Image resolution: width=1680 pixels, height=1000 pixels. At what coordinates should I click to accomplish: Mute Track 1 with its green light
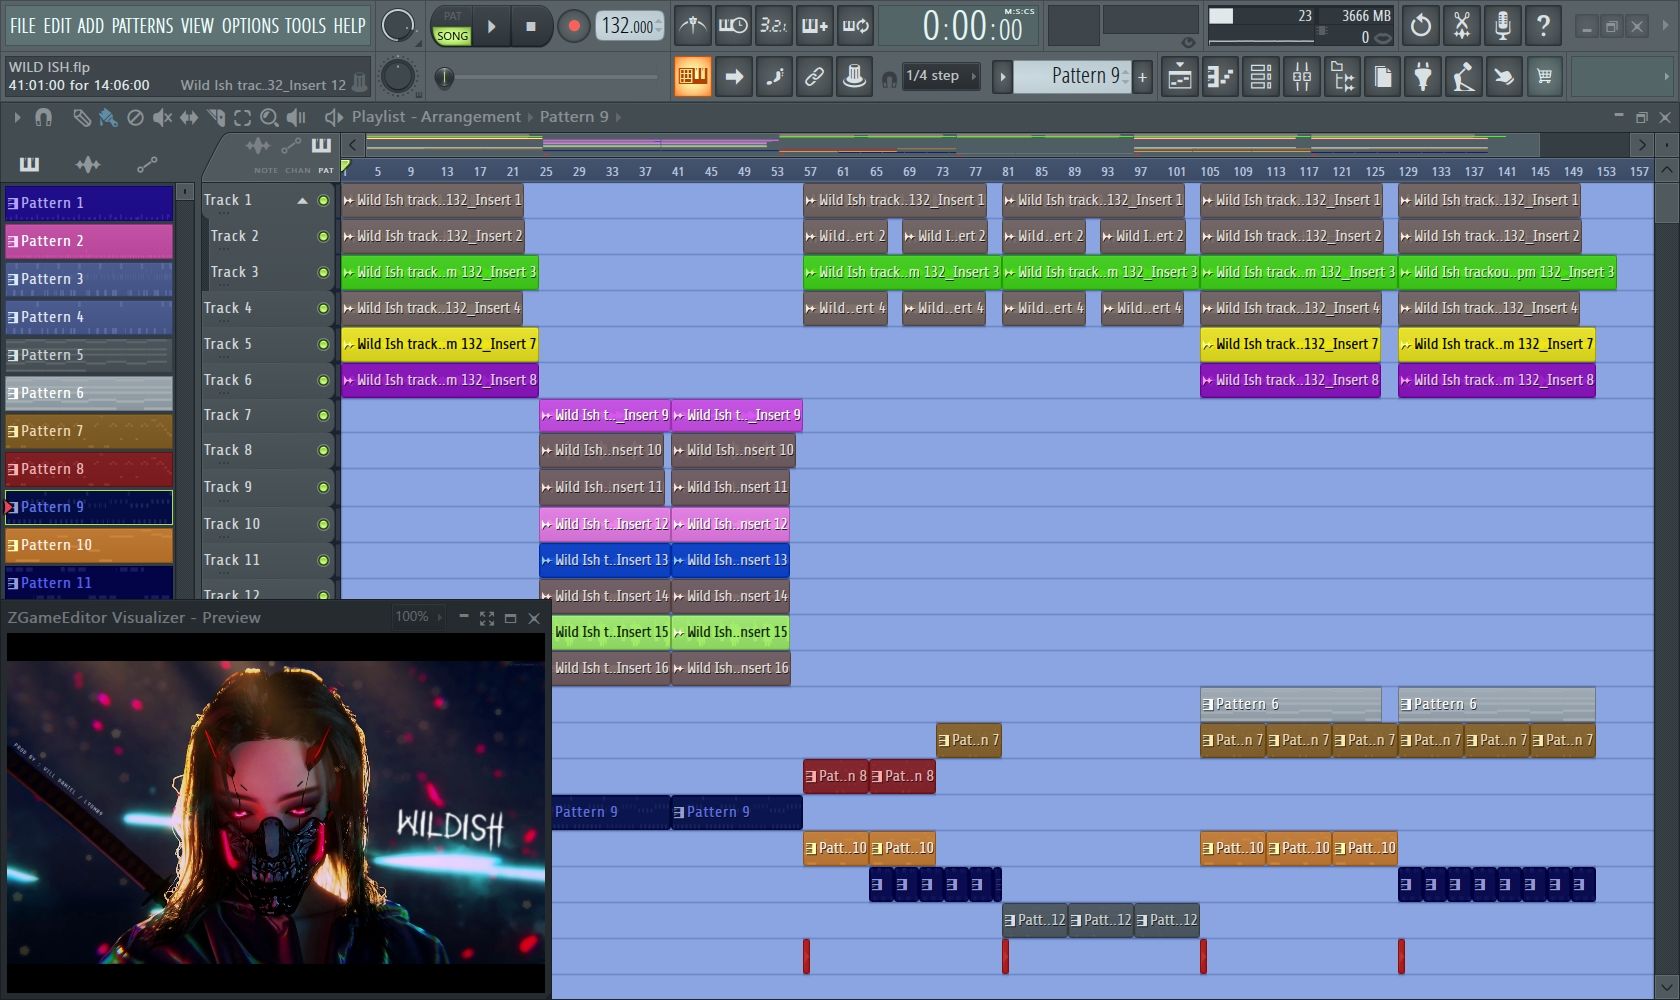click(x=323, y=201)
